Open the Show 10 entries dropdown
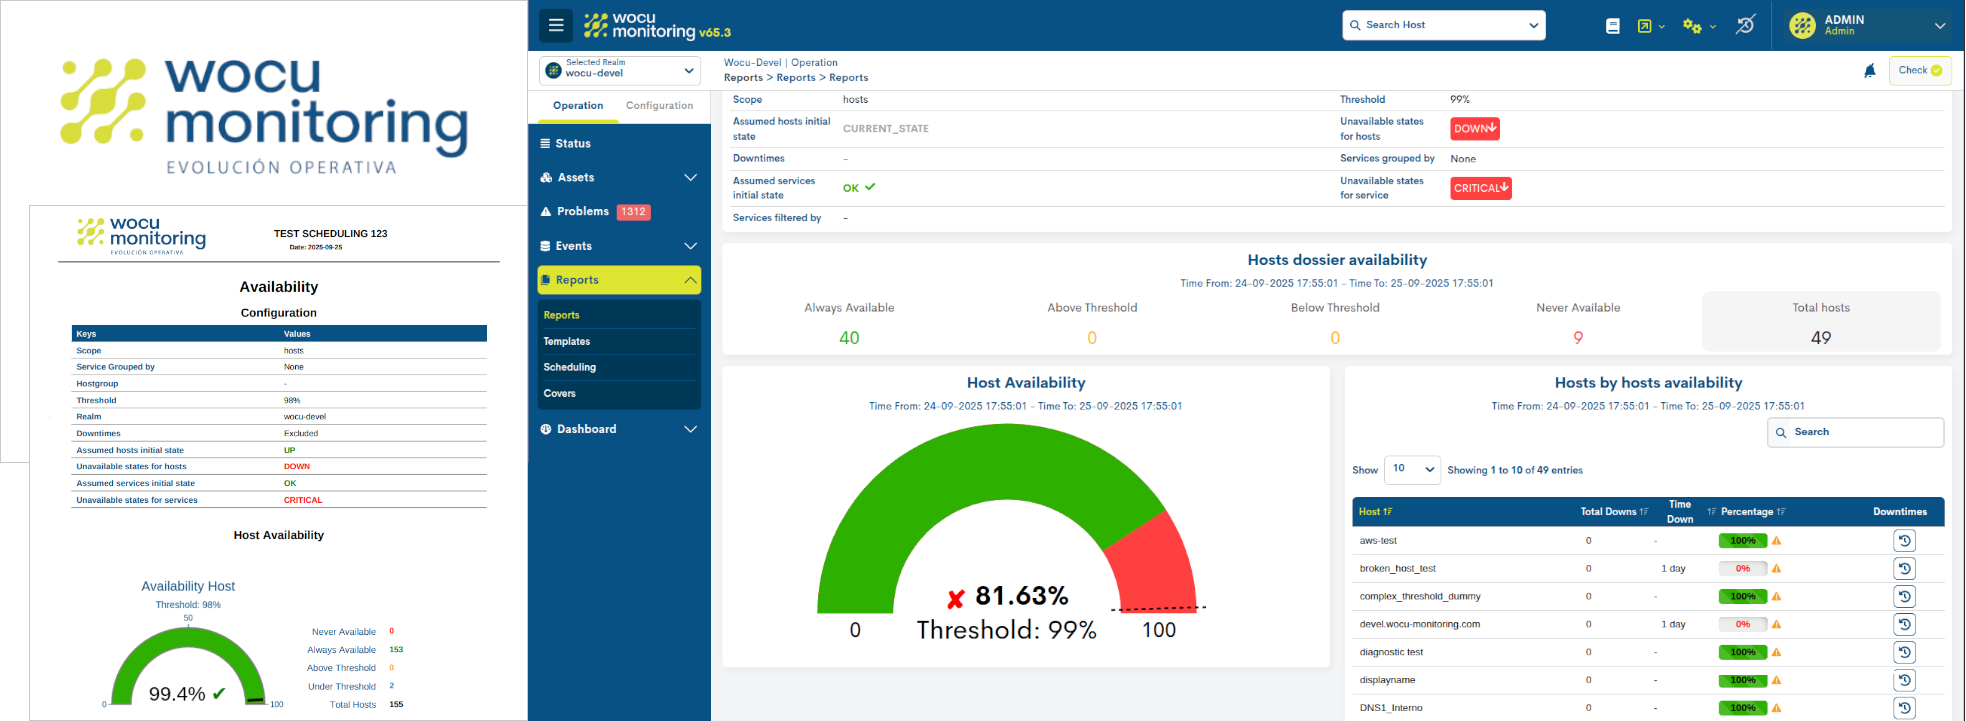This screenshot has height=721, width=1966. point(1412,469)
